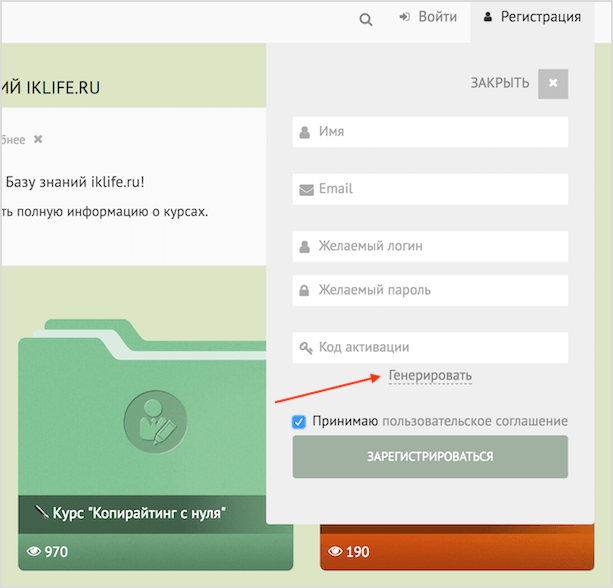Click the lock icon in password field
The width and height of the screenshot is (613, 588).
click(304, 290)
